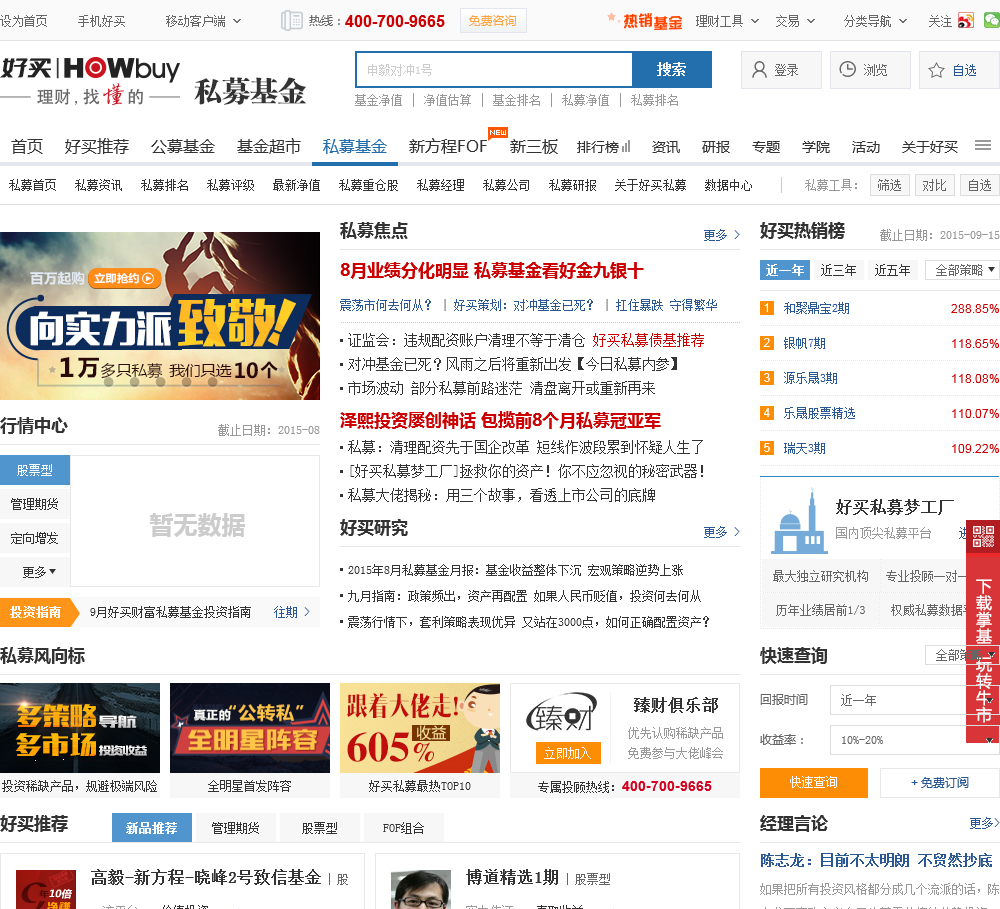
Task: Click the Weibo follow icon
Action: pos(966,20)
